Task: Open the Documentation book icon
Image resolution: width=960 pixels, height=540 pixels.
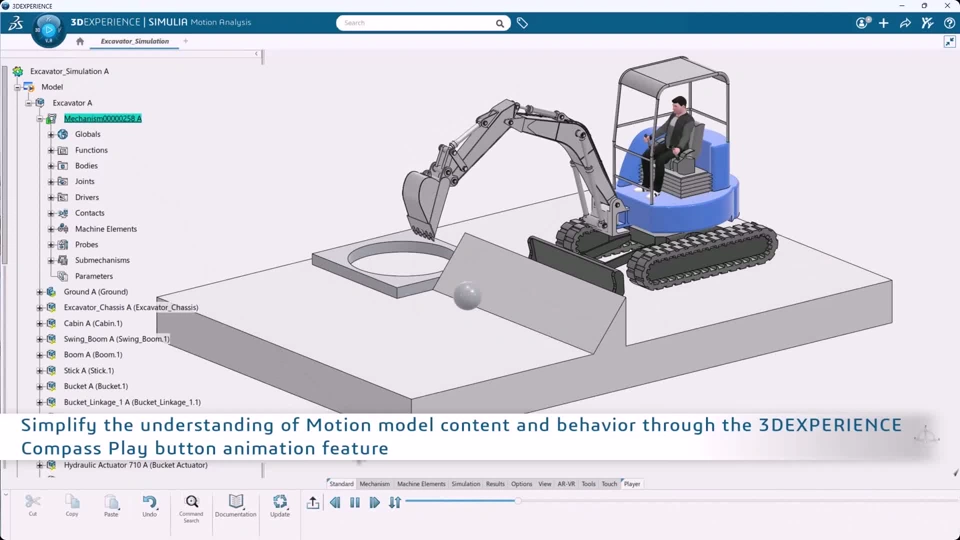Action: point(236,506)
